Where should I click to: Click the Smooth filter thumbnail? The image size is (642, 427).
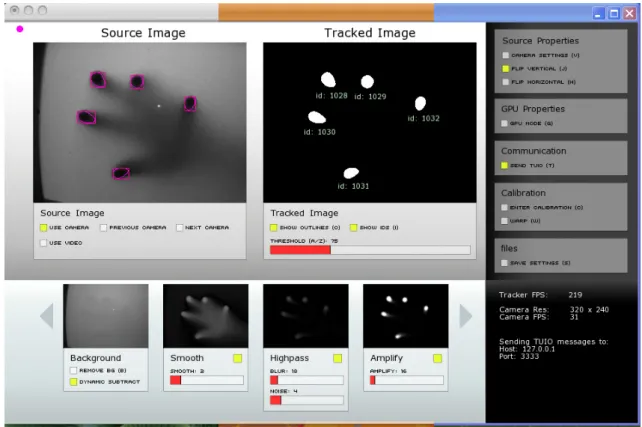(x=206, y=316)
